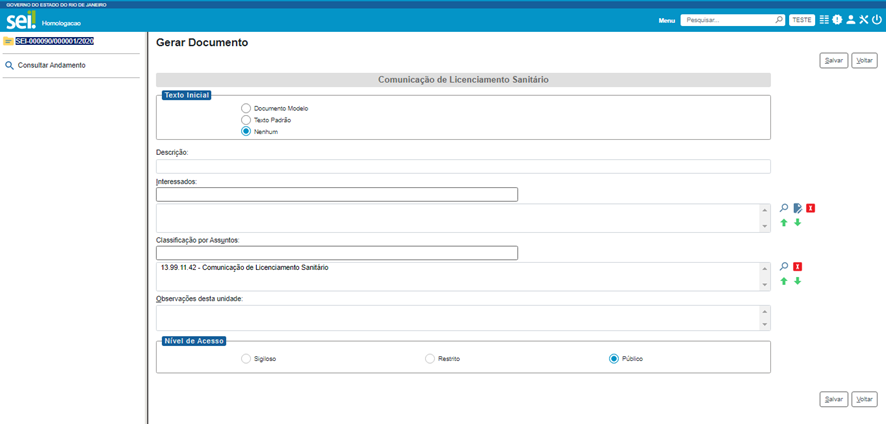This screenshot has width=886, height=424.
Task: Click the TESTE unit selector
Action: [801, 20]
